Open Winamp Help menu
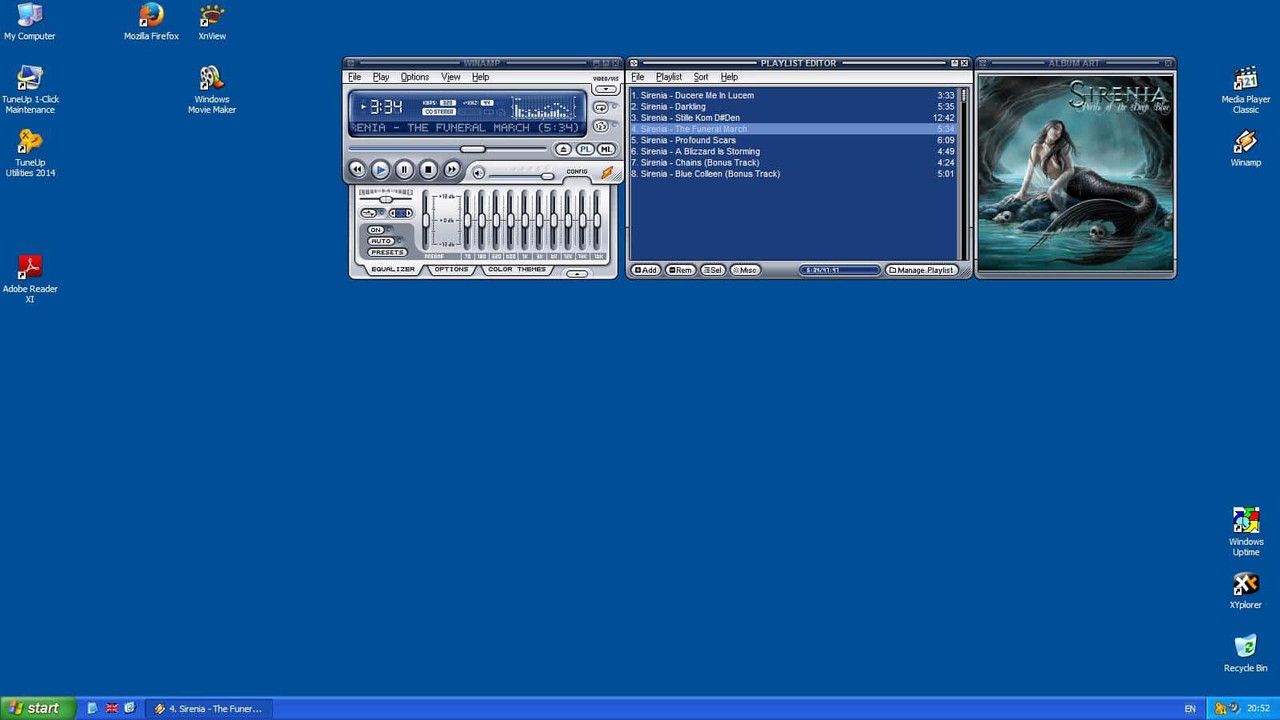1280x720 pixels. 480,77
